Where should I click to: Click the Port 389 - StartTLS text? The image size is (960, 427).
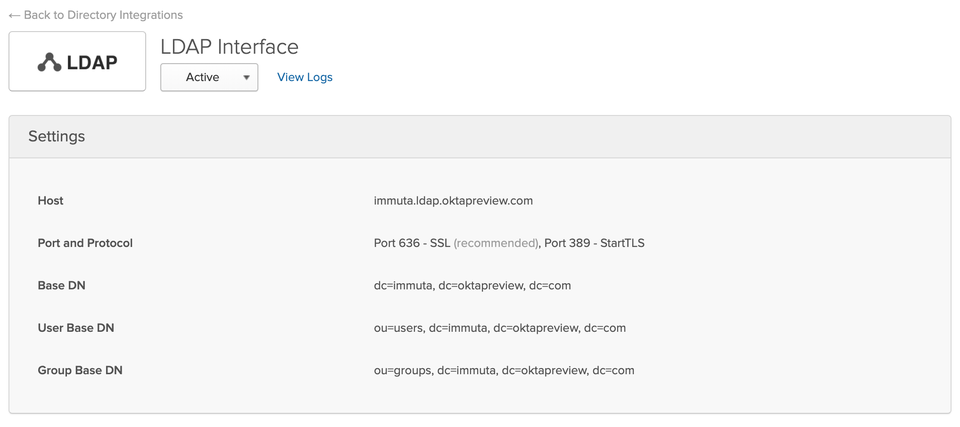[594, 243]
